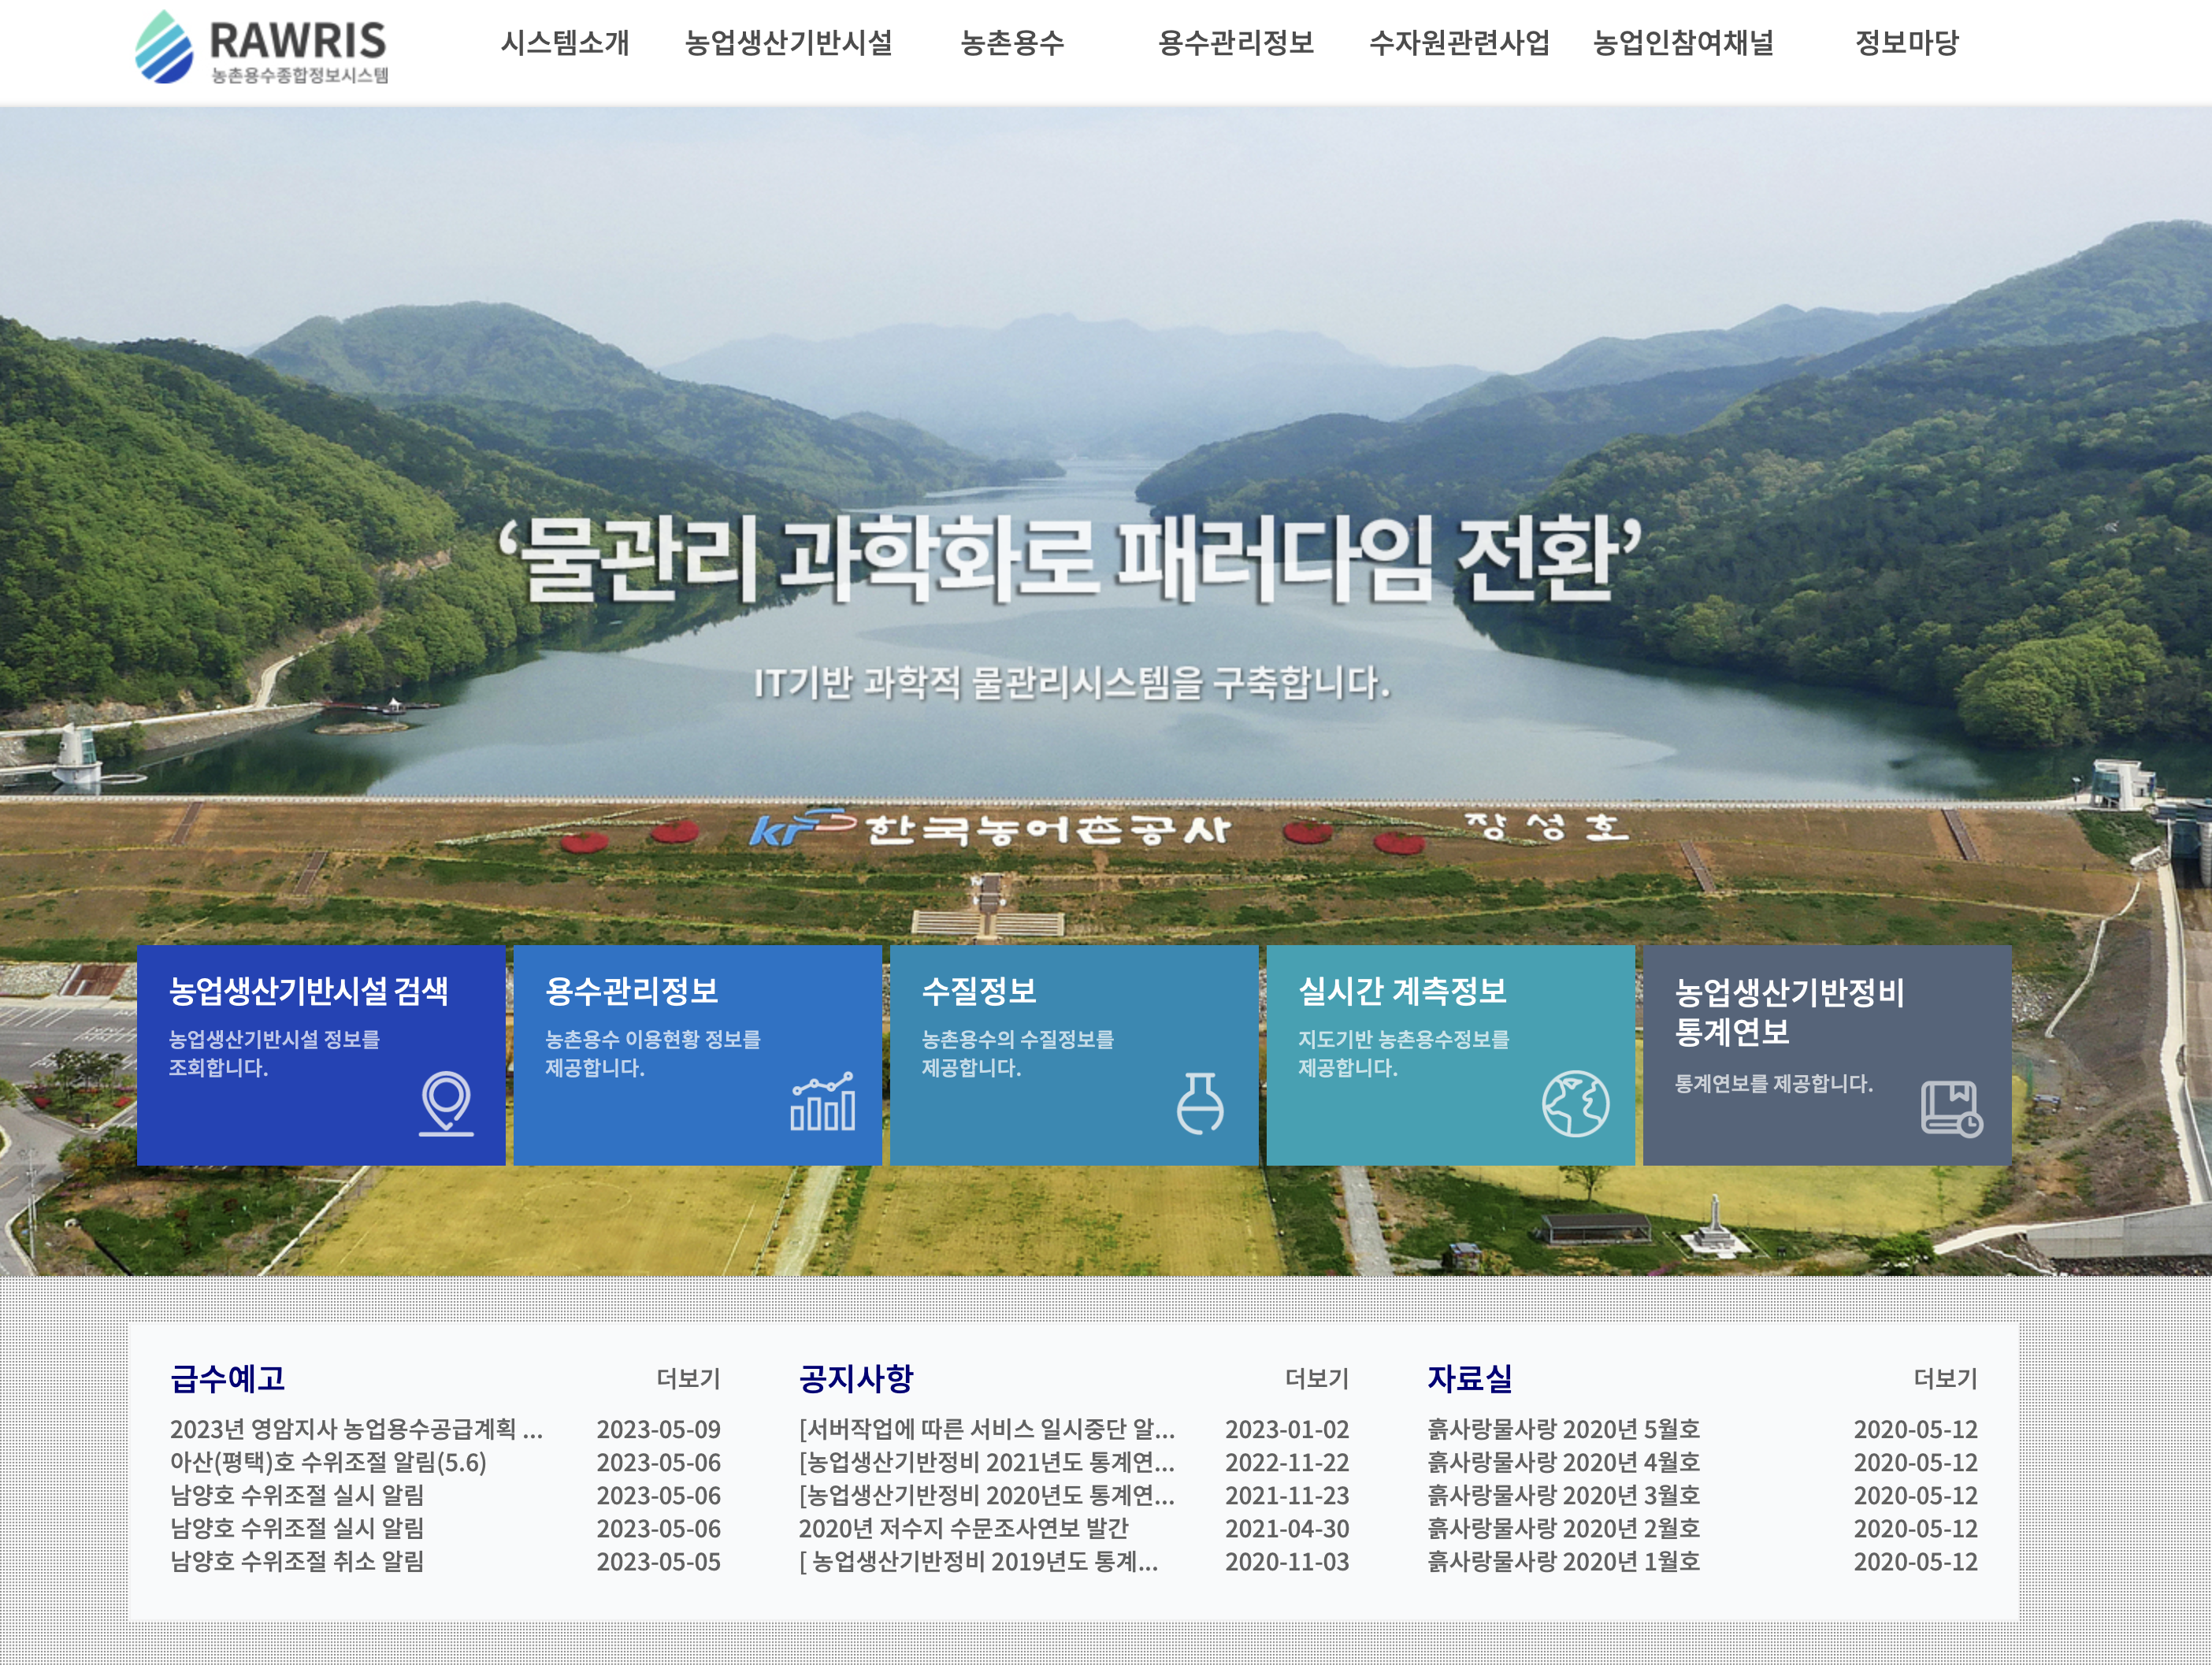Viewport: 2212px width, 1665px height.
Task: Expand the 정보마당 menu
Action: (x=1906, y=43)
